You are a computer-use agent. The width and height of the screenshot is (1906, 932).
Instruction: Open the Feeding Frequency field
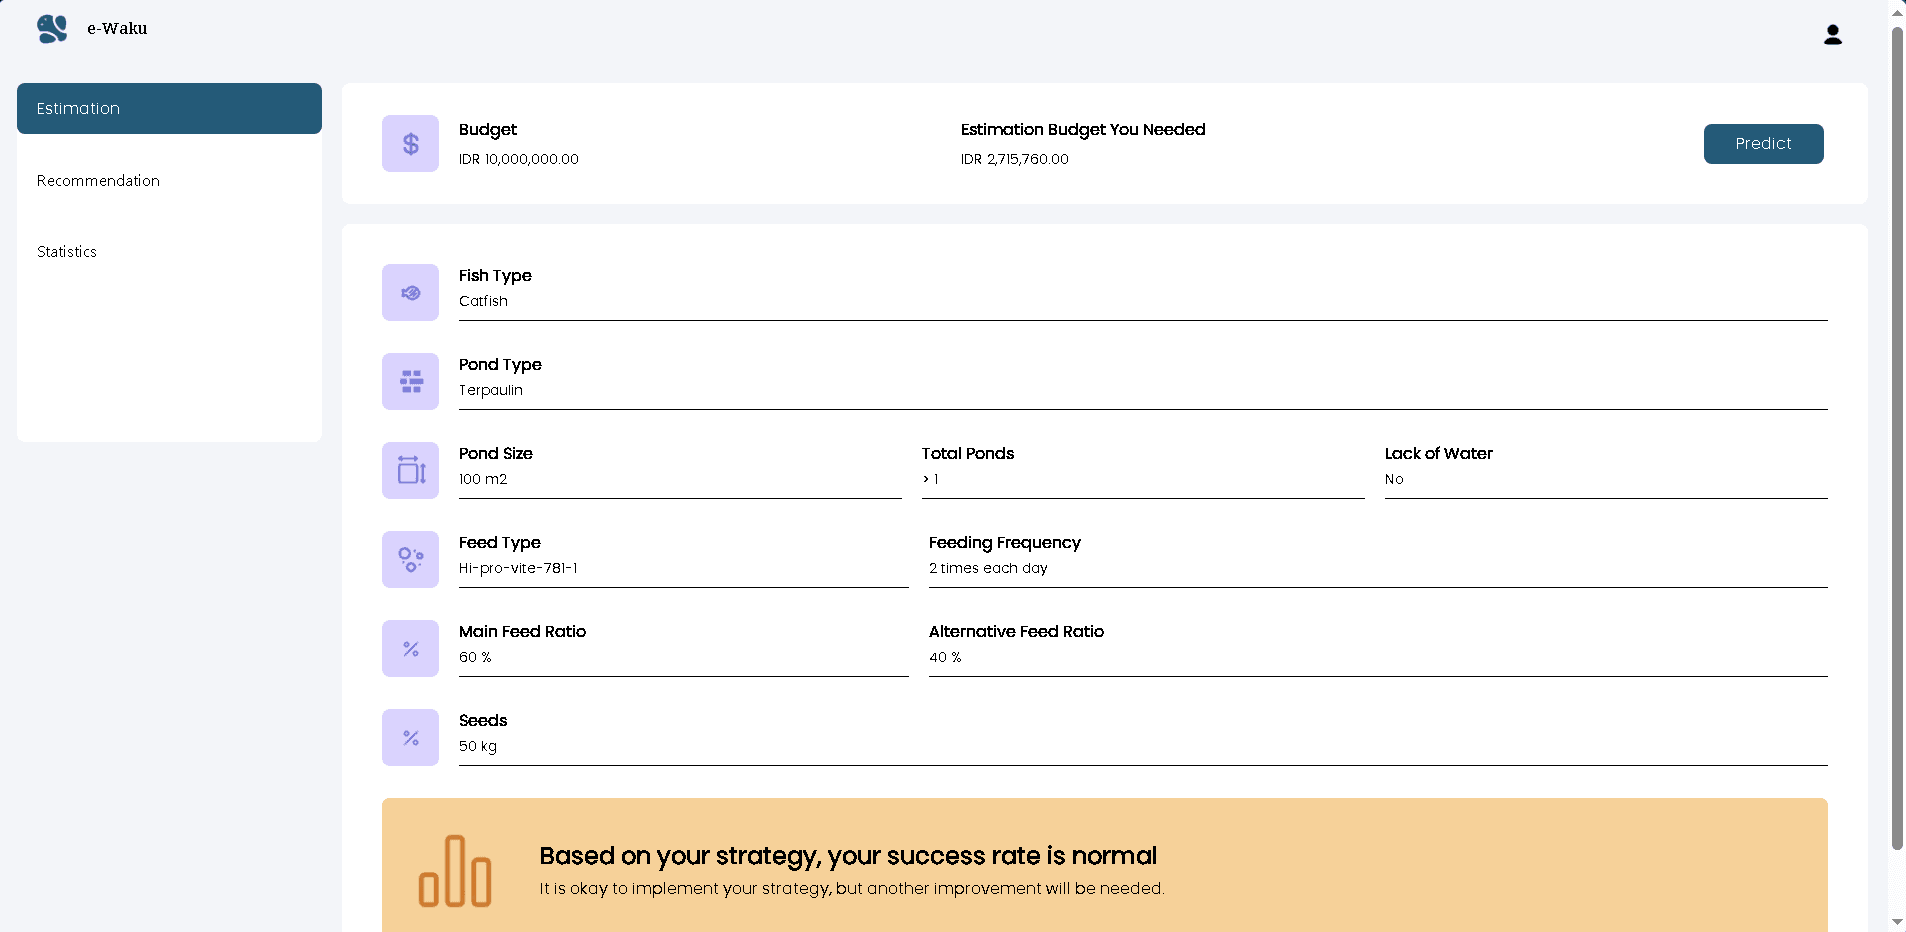click(1377, 568)
